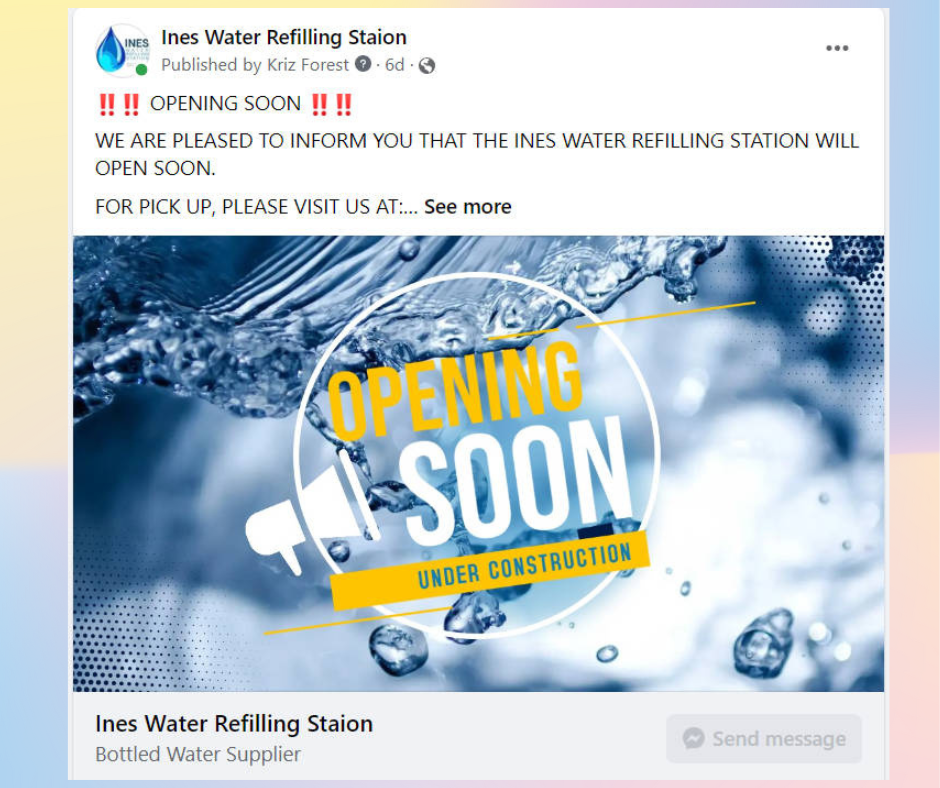This screenshot has width=940, height=788.
Task: Click the Bottled Water Supplier category text
Action: click(x=198, y=754)
